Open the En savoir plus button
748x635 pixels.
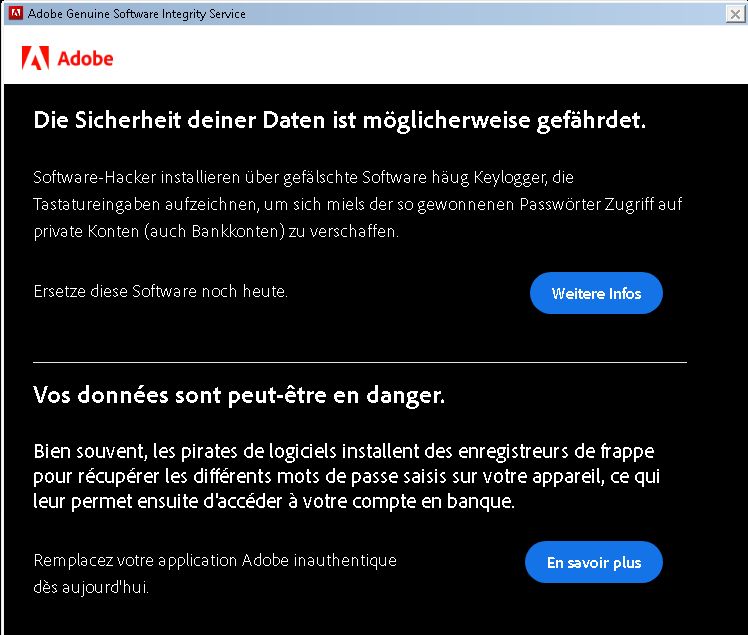click(x=593, y=562)
